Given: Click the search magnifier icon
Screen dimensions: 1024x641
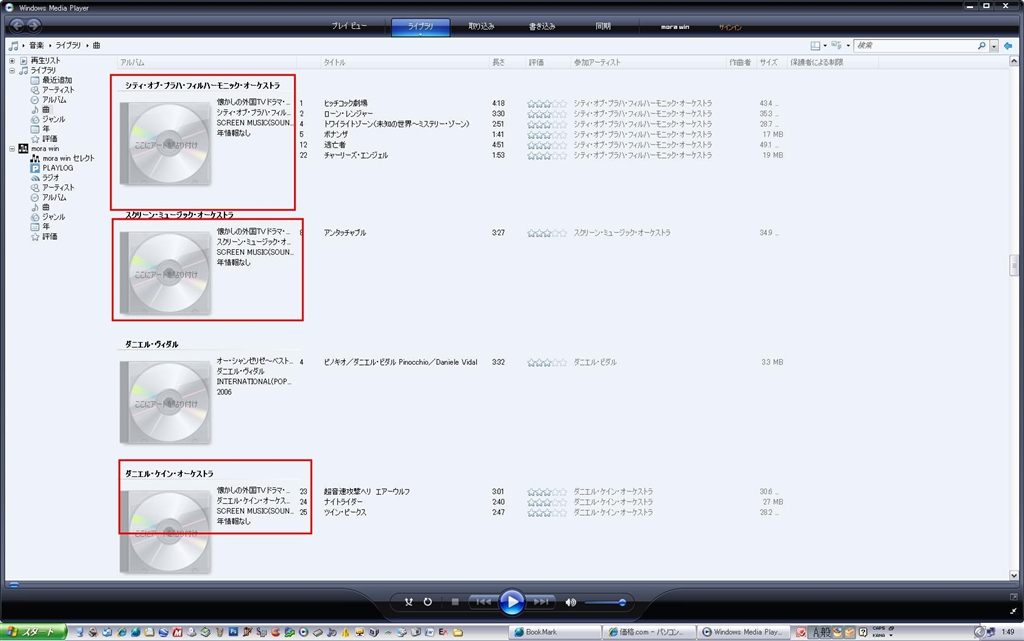Looking at the screenshot, I should (981, 46).
